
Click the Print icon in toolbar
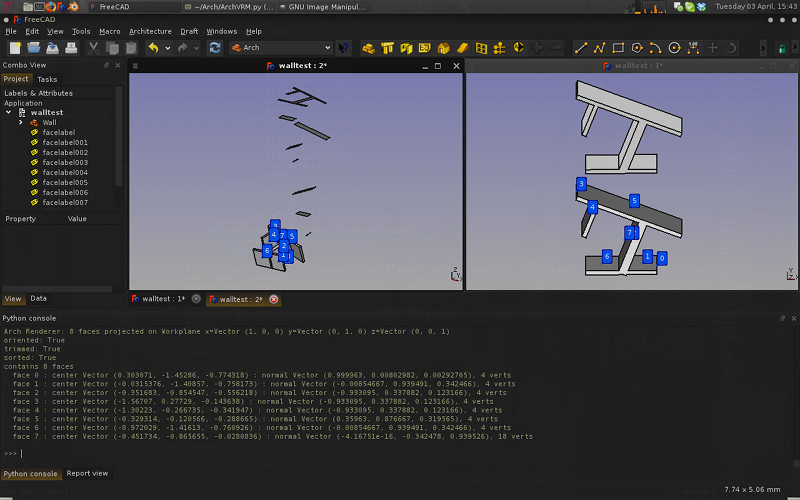click(71, 48)
